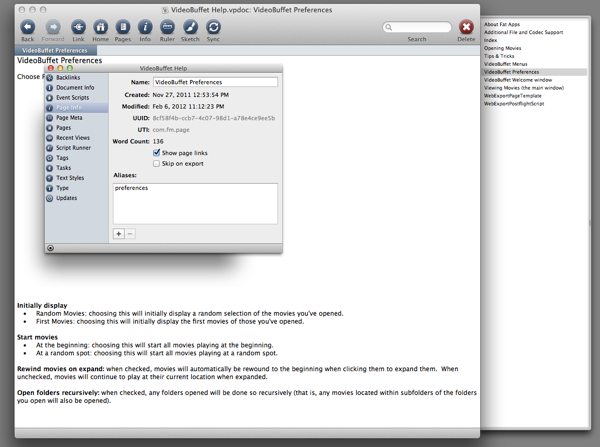Open WebExportPageTemplate in page list
Viewport: 600px width, 447px height.
pos(513,96)
